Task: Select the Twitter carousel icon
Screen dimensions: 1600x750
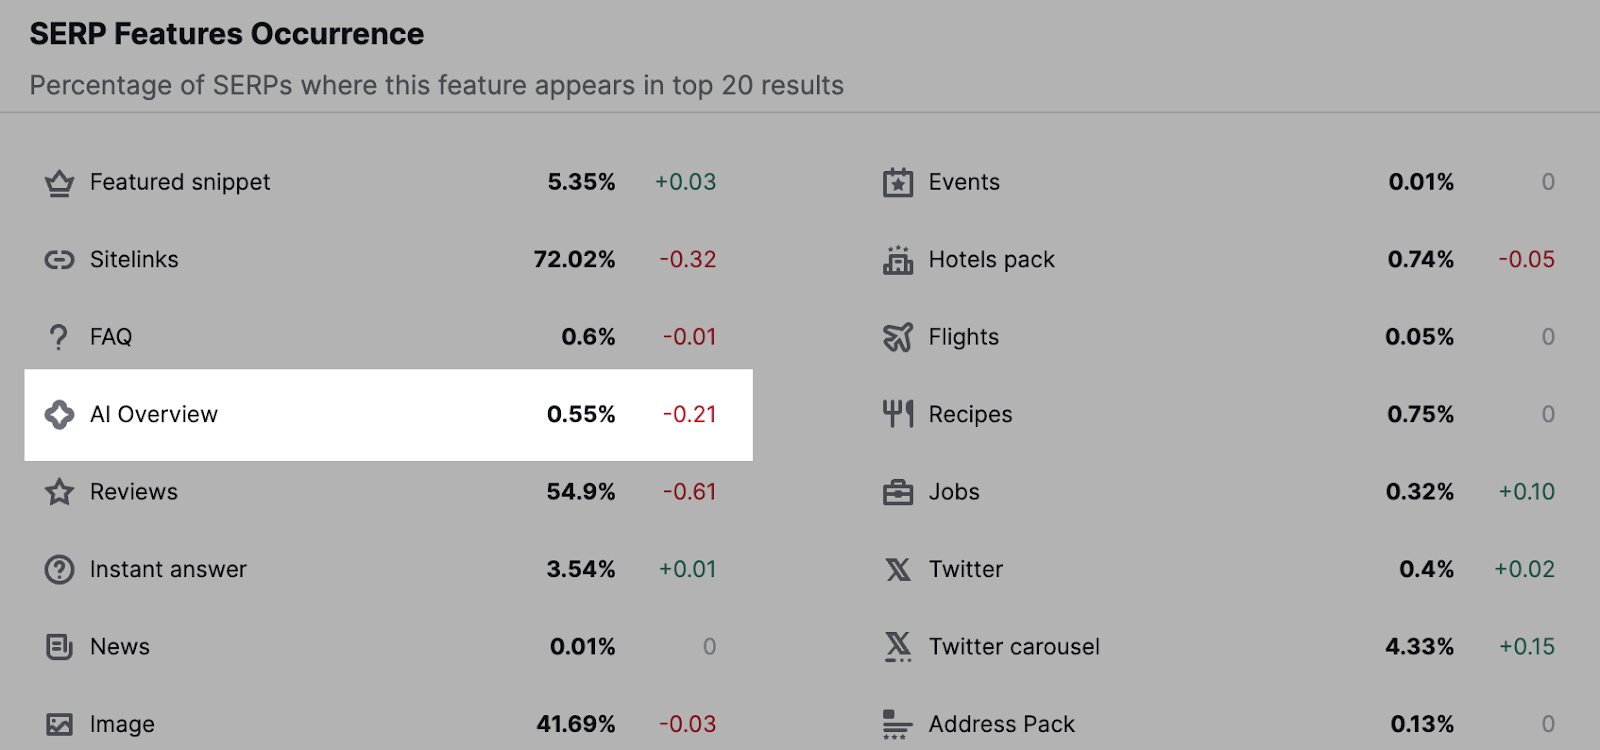Action: [898, 646]
